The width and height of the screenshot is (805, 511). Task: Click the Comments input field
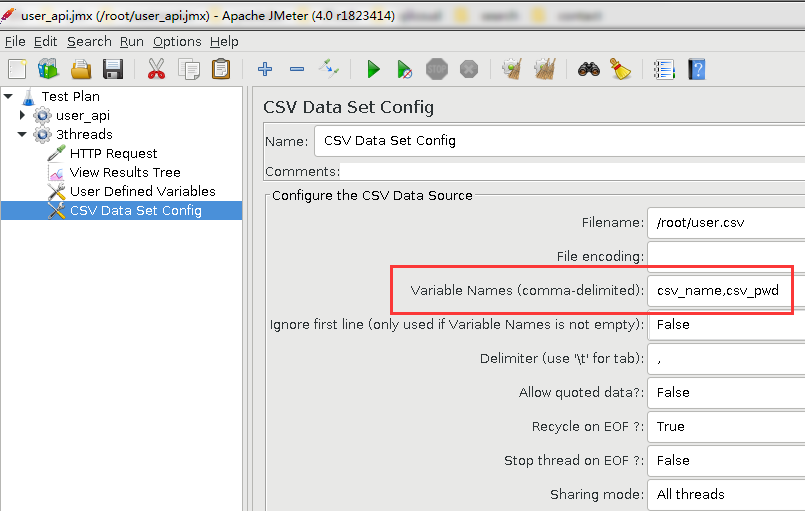click(x=572, y=171)
